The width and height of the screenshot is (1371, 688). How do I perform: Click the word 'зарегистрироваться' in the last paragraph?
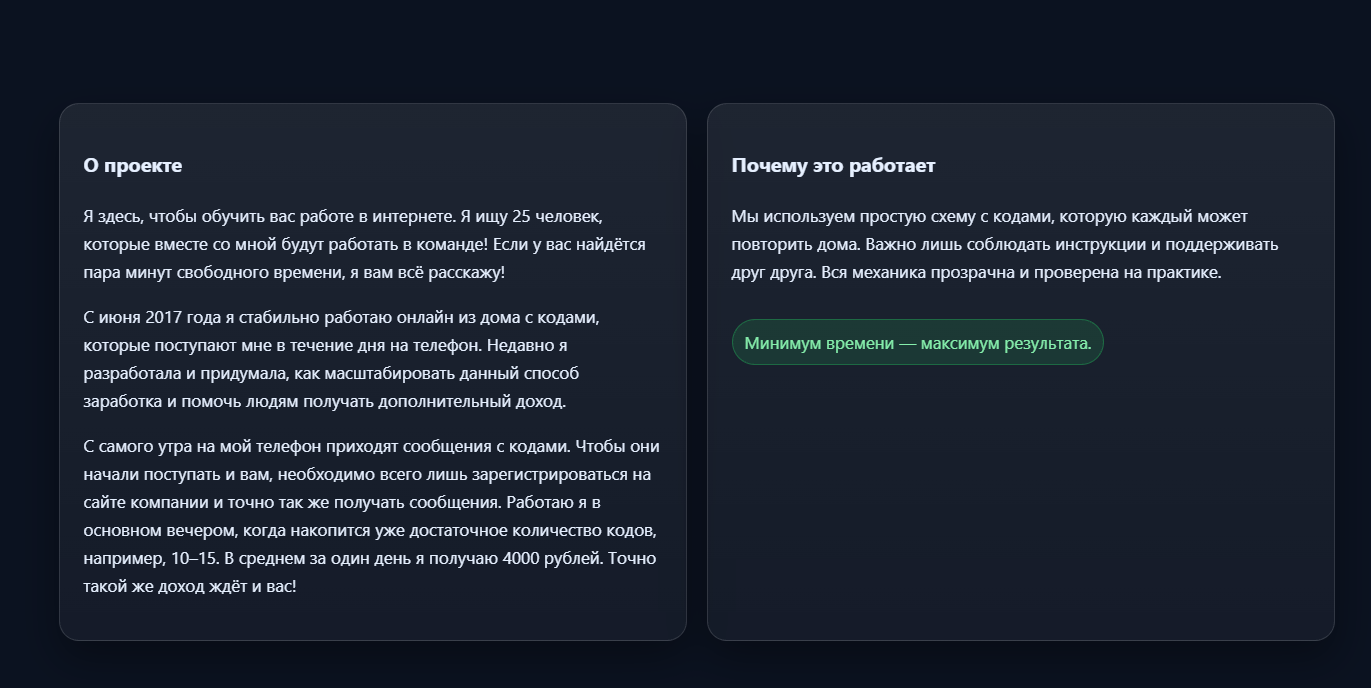(546, 474)
